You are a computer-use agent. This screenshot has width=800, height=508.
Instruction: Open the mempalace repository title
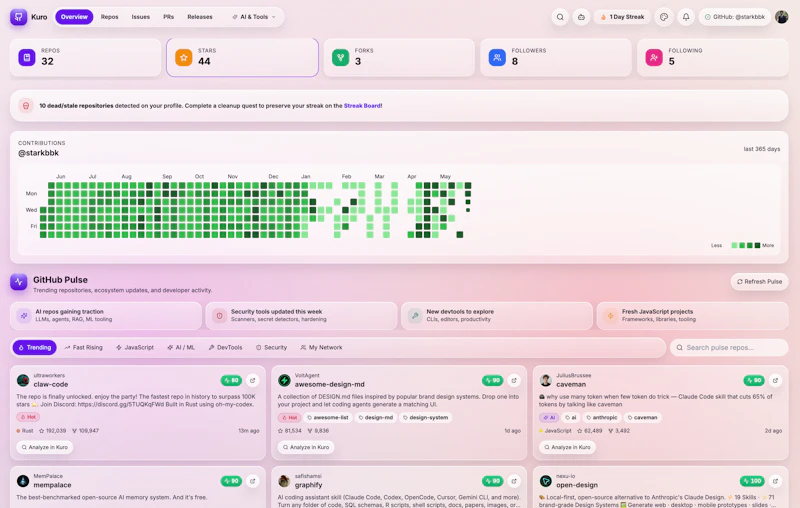[53, 485]
